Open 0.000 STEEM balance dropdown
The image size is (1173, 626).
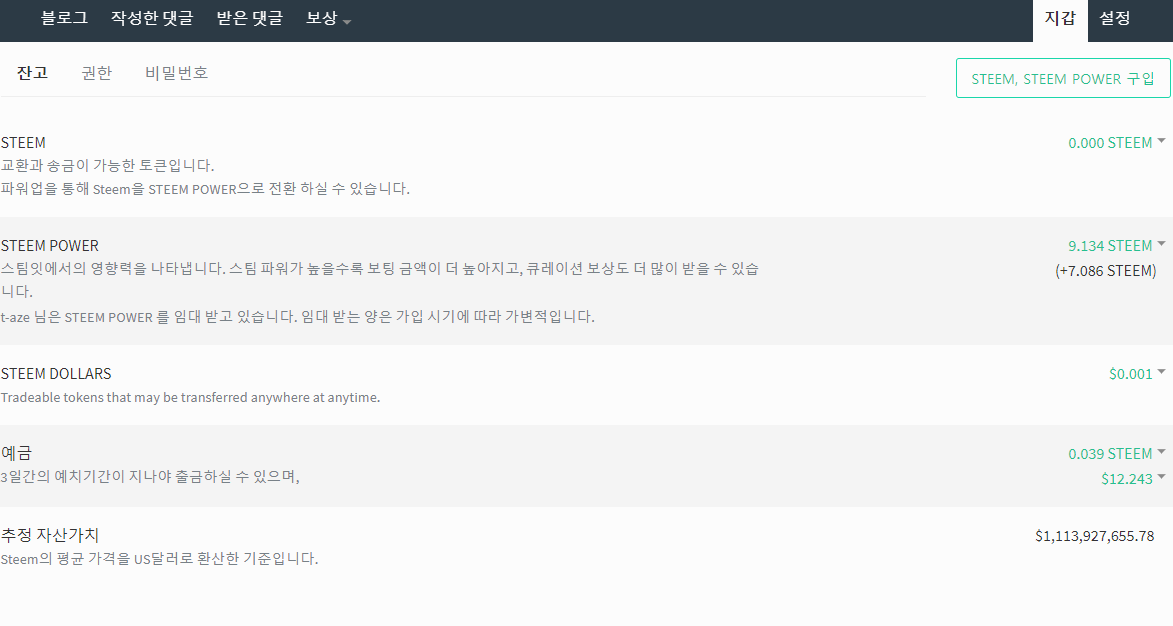(x=1116, y=142)
